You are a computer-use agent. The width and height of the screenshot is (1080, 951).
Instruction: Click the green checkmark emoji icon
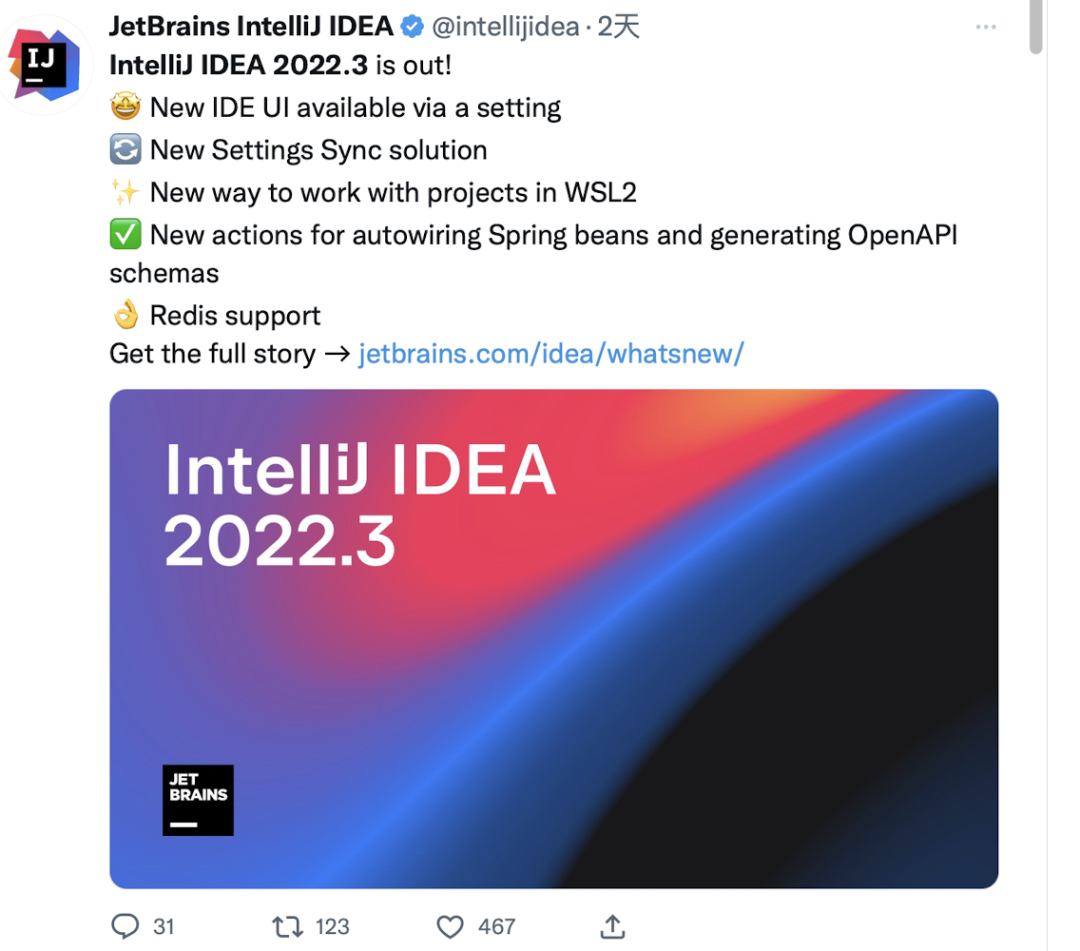pyautogui.click(x=125, y=234)
